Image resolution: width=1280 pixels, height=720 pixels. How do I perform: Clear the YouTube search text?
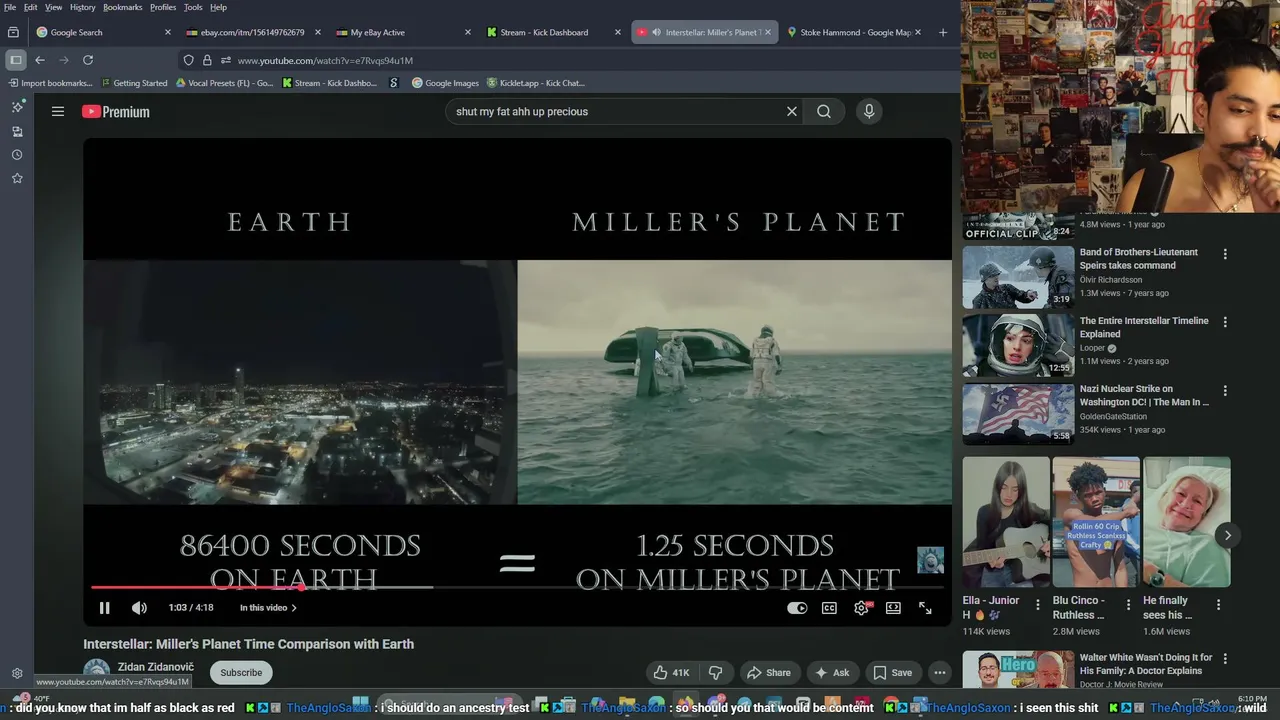pyautogui.click(x=792, y=112)
